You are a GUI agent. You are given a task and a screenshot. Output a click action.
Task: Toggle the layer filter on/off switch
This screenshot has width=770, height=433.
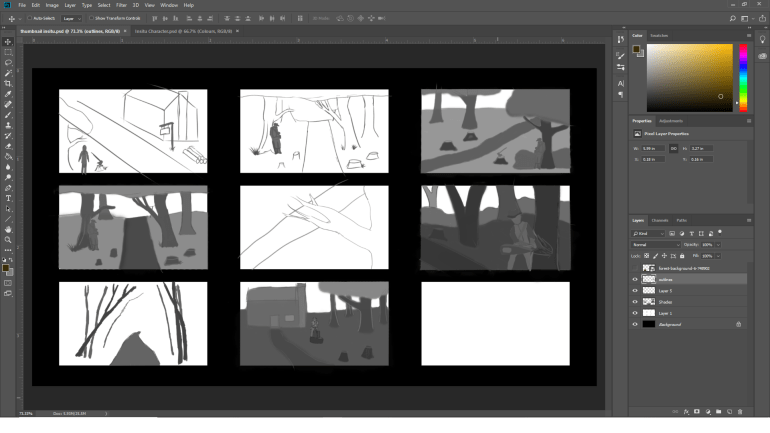coord(720,232)
